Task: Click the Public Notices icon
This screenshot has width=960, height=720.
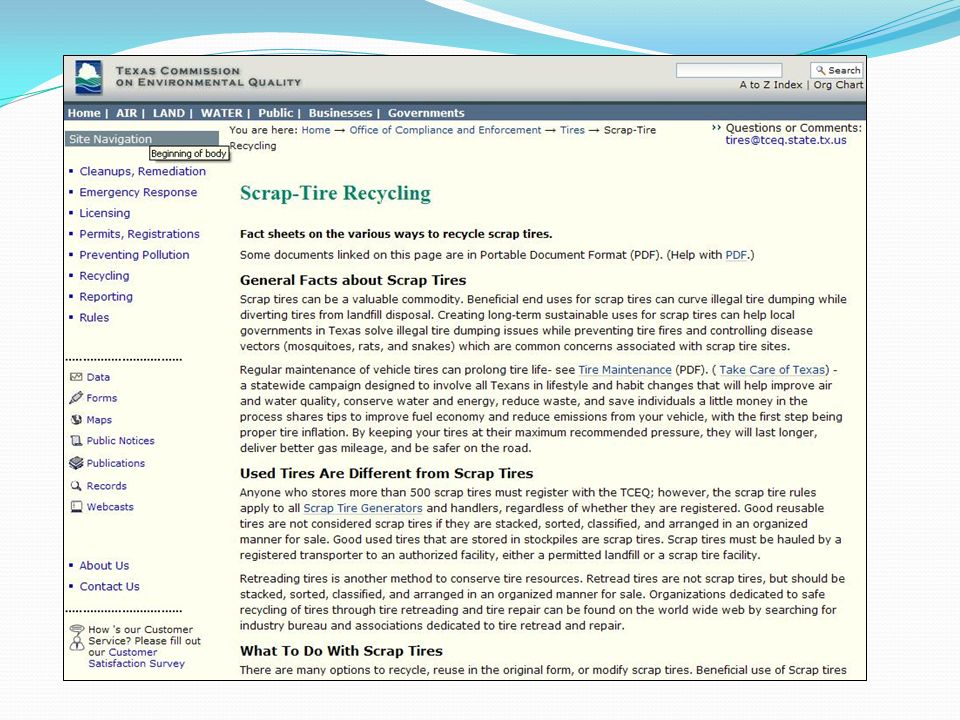Action: (76, 441)
